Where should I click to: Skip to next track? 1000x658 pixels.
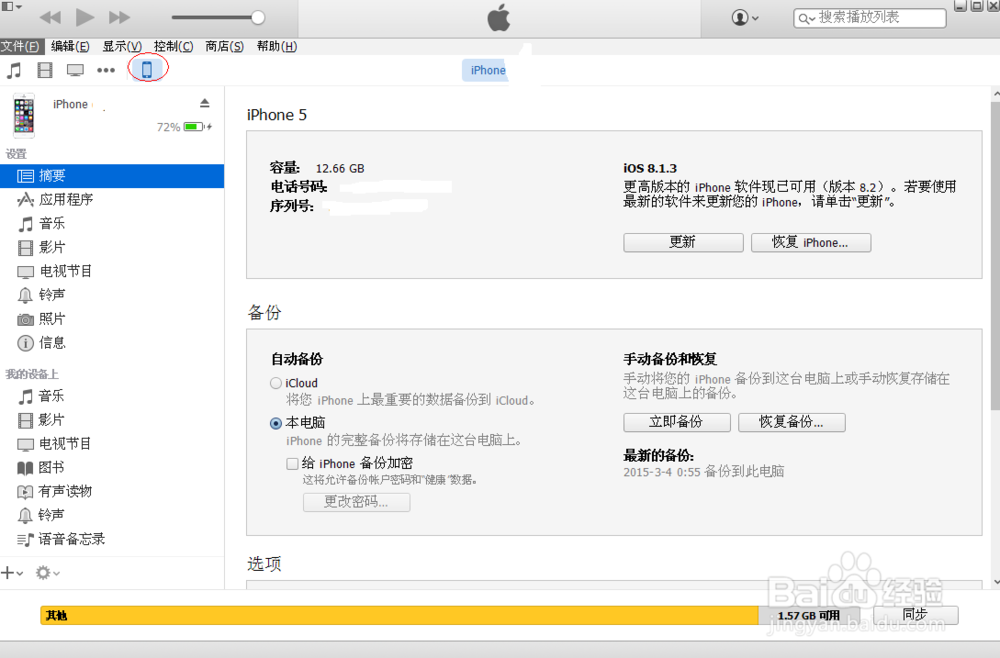pyautogui.click(x=119, y=17)
